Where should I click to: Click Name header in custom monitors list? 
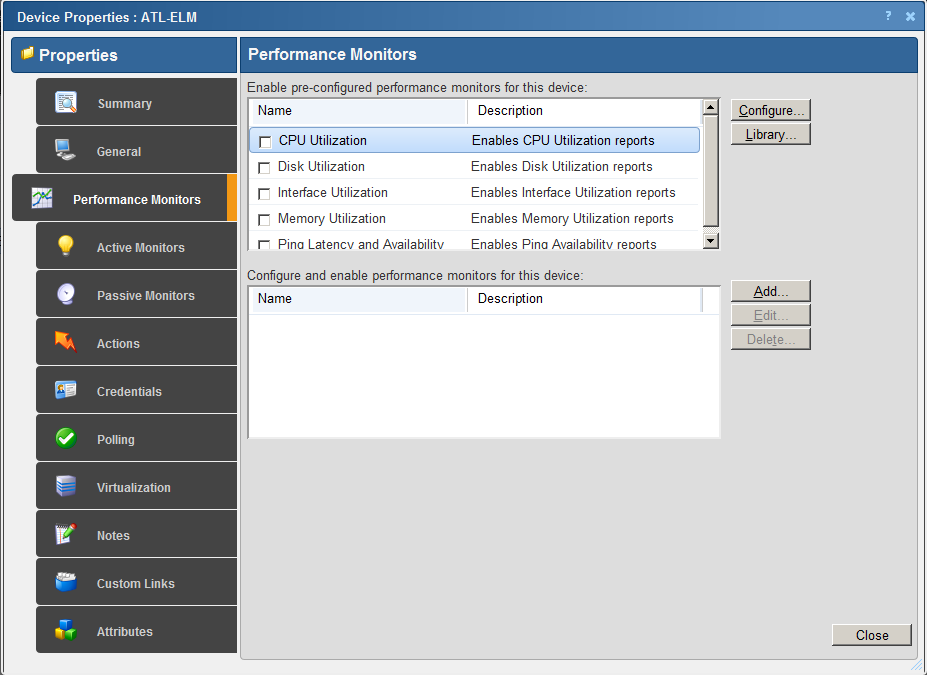coord(359,299)
